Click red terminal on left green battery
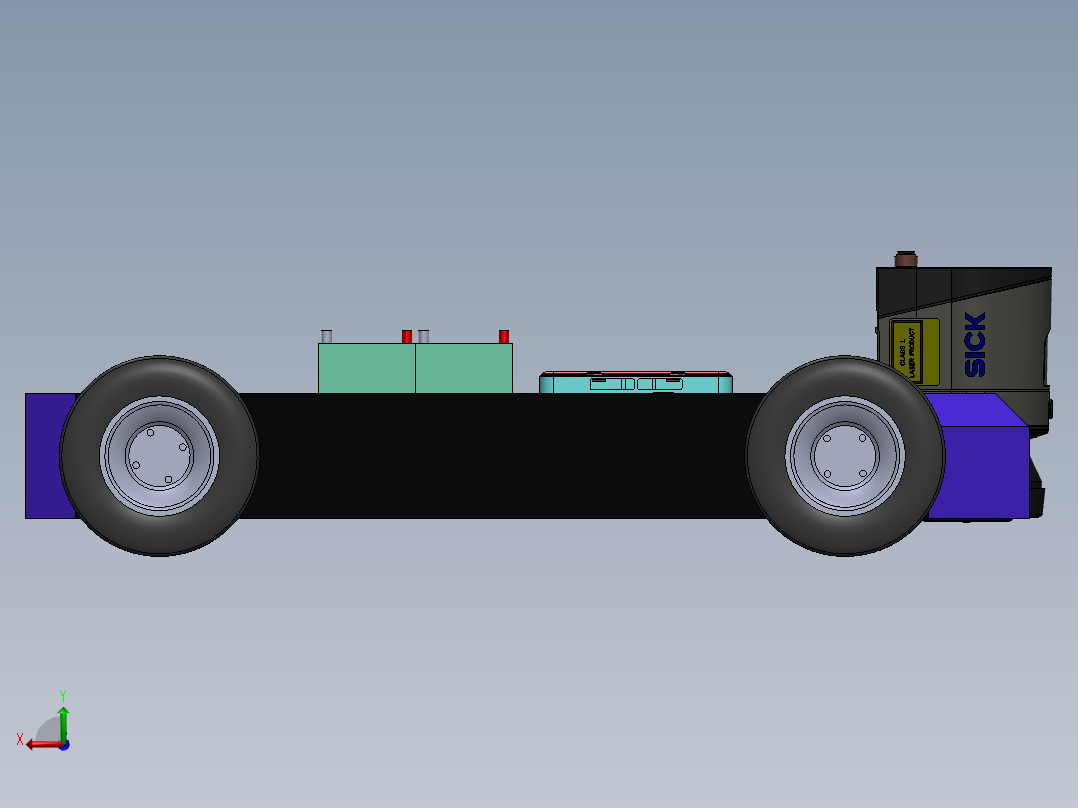1078x808 pixels. (x=407, y=336)
